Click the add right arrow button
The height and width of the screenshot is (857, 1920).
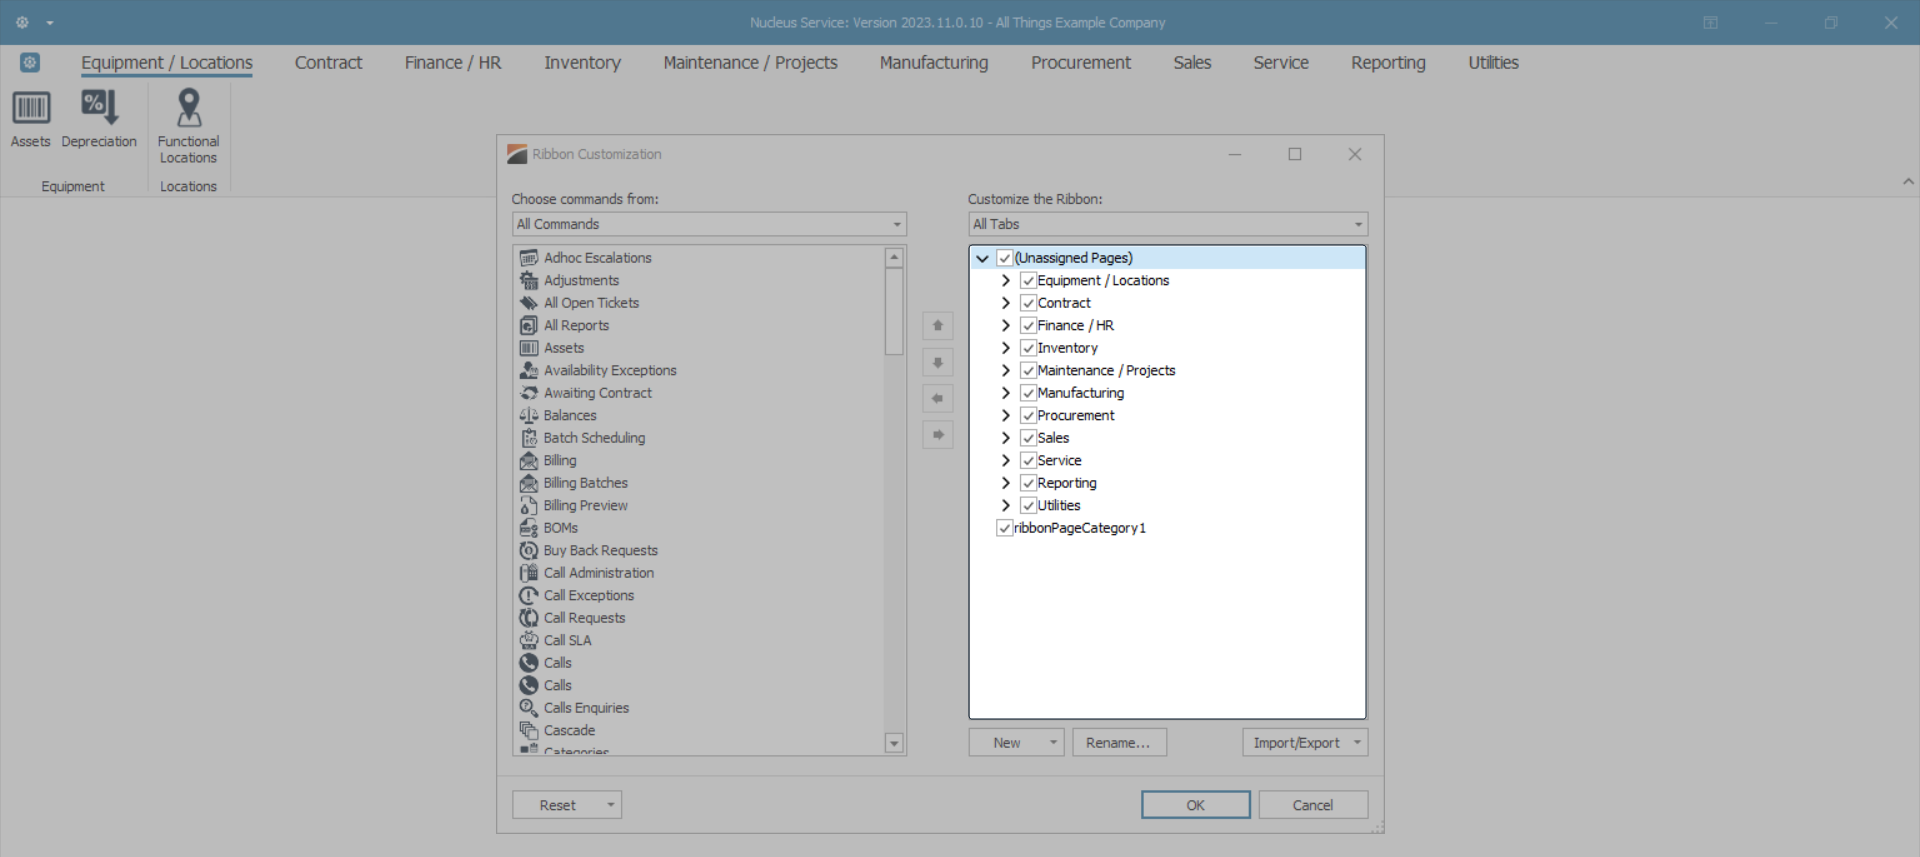pyautogui.click(x=937, y=434)
